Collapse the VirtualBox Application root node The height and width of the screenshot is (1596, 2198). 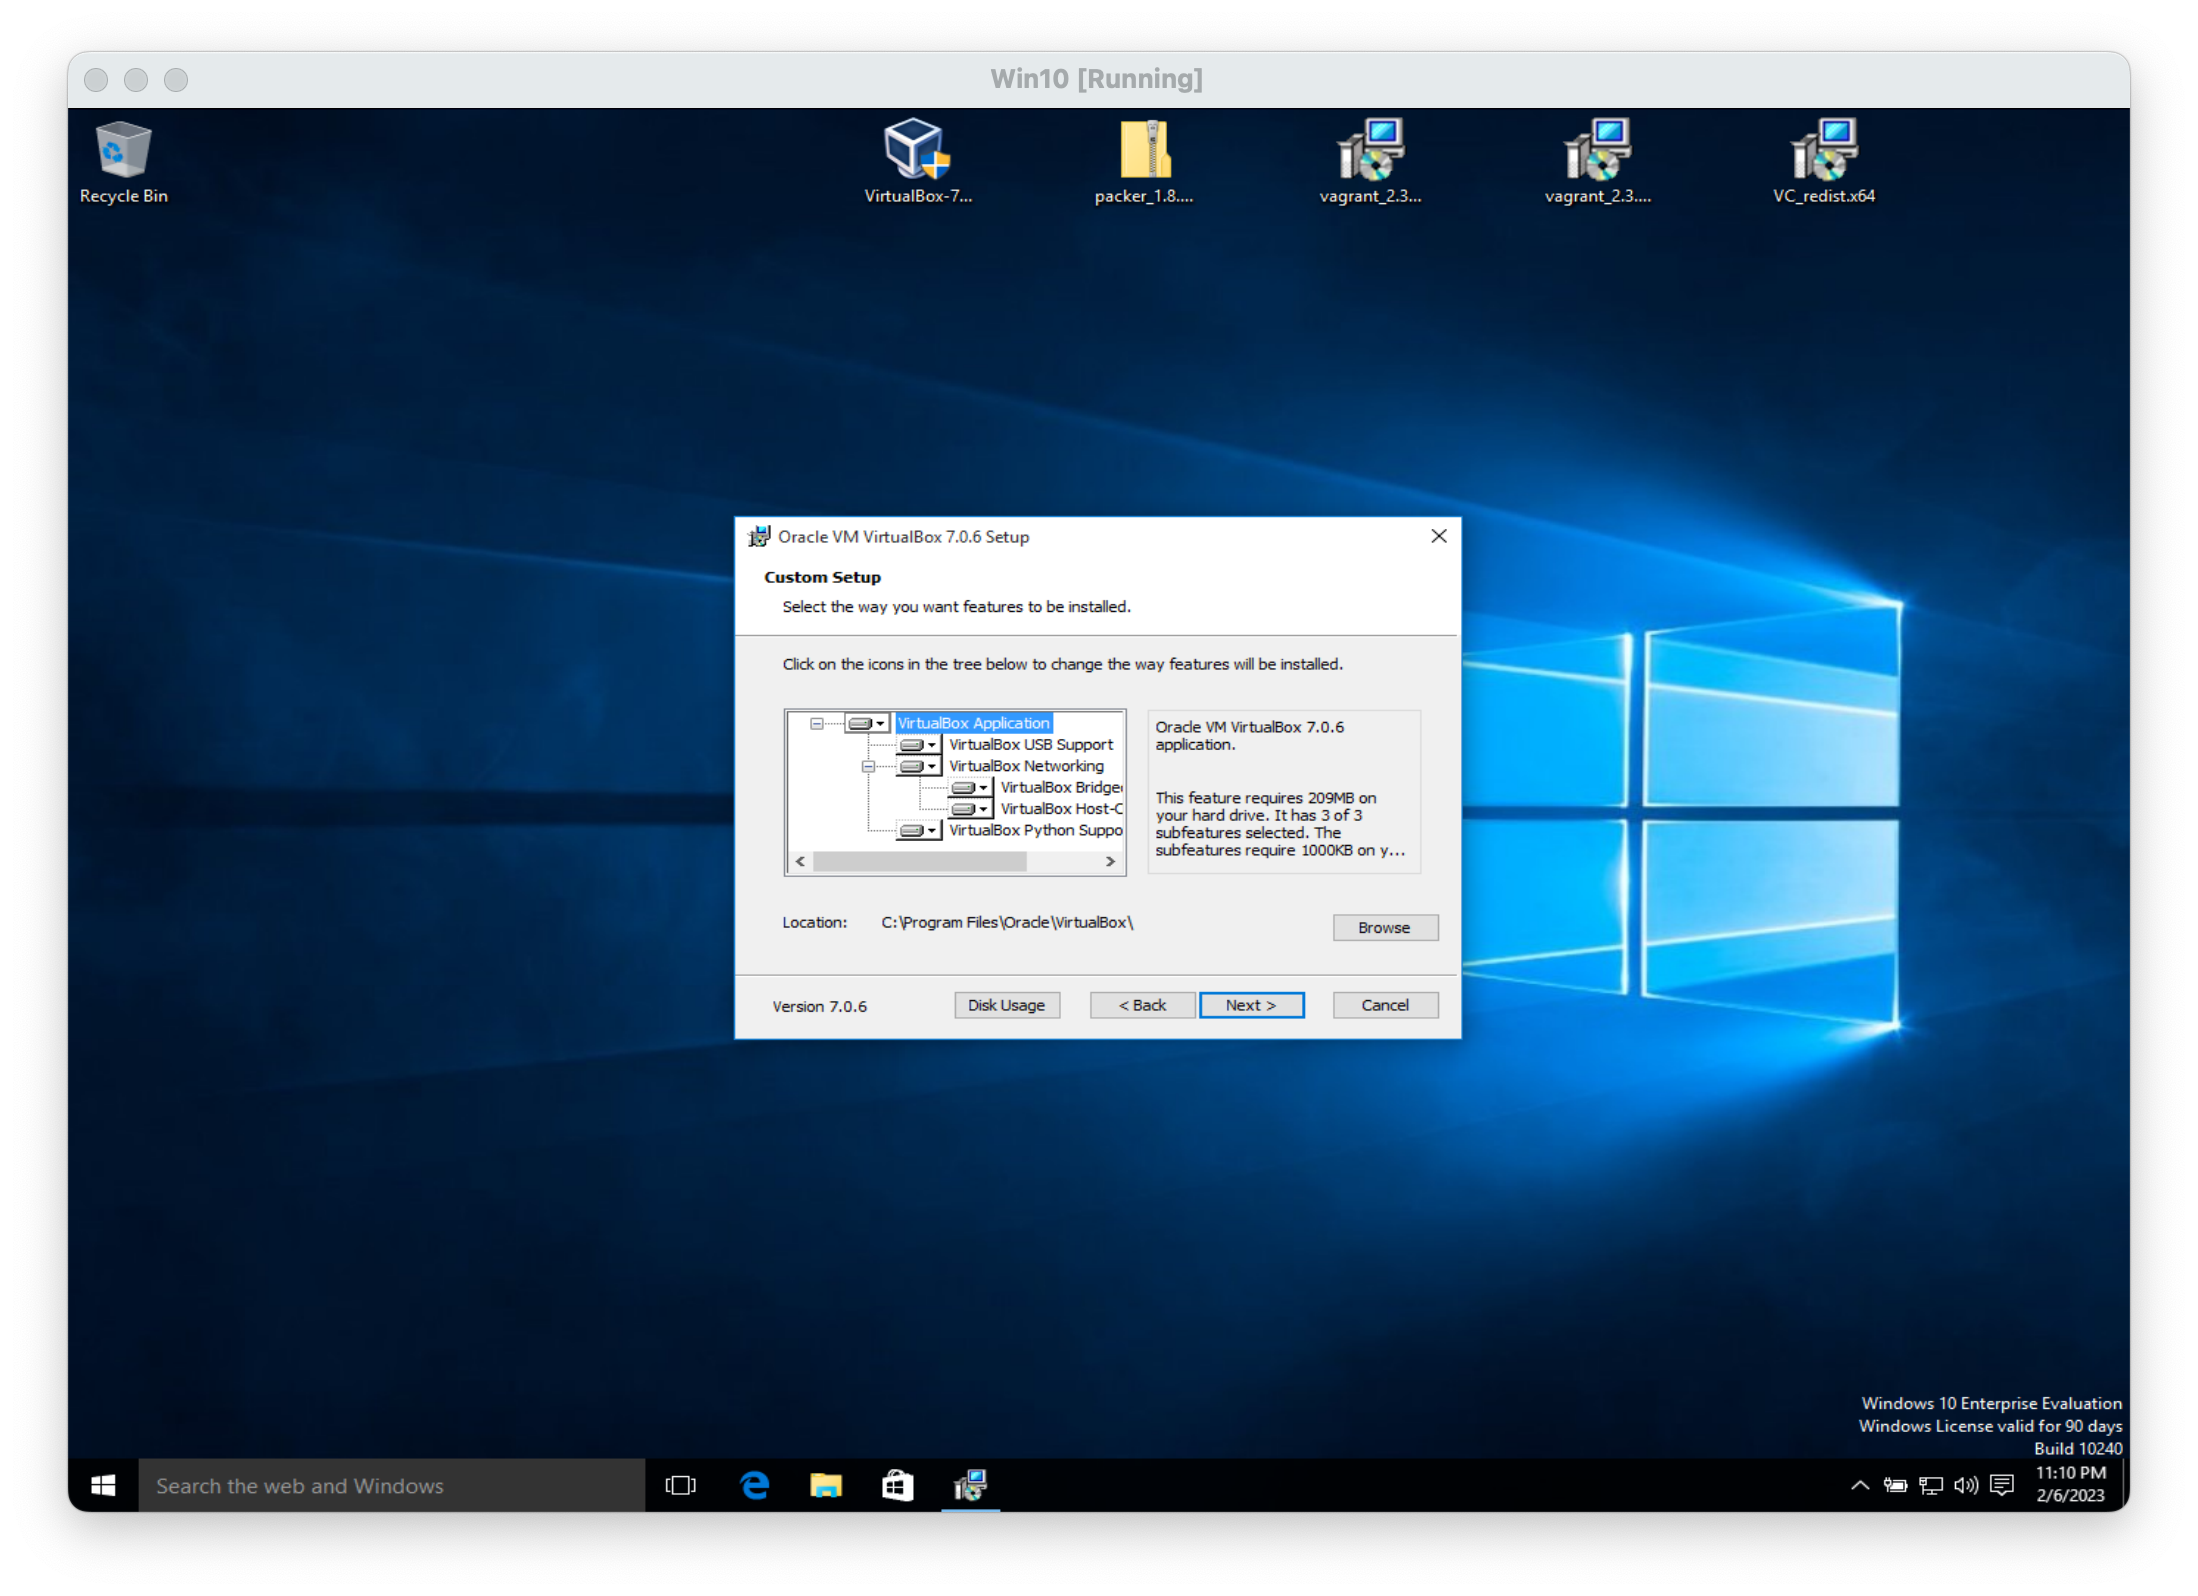pyautogui.click(x=817, y=723)
